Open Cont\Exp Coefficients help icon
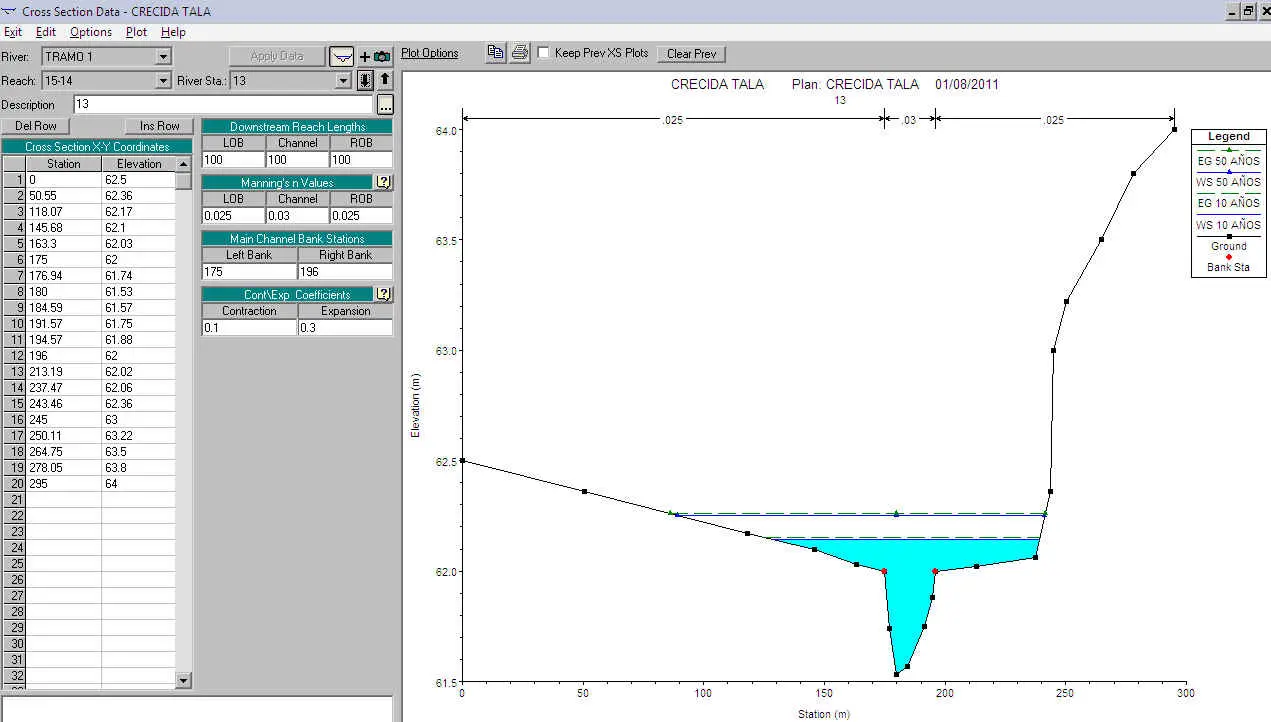 (x=382, y=294)
